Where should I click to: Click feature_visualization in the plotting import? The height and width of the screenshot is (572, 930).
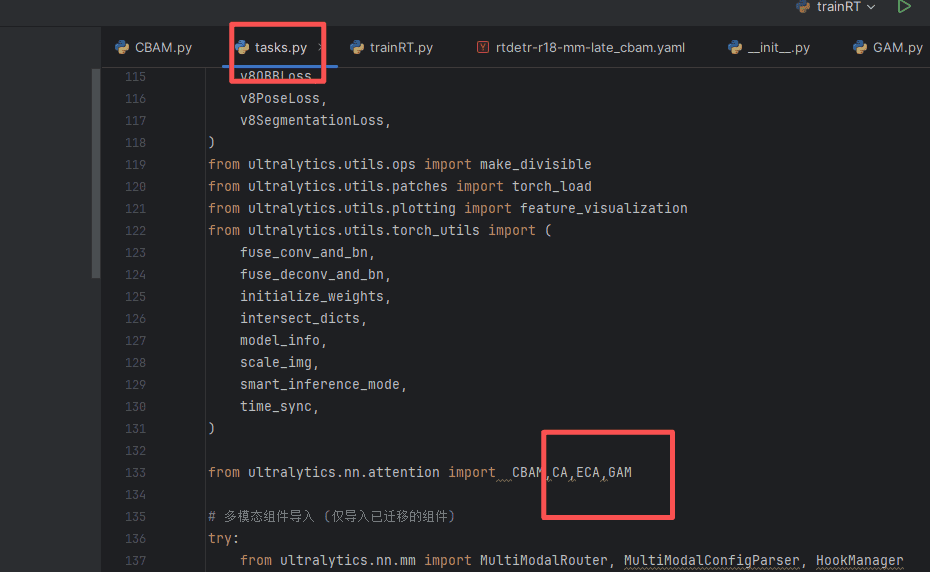[603, 208]
